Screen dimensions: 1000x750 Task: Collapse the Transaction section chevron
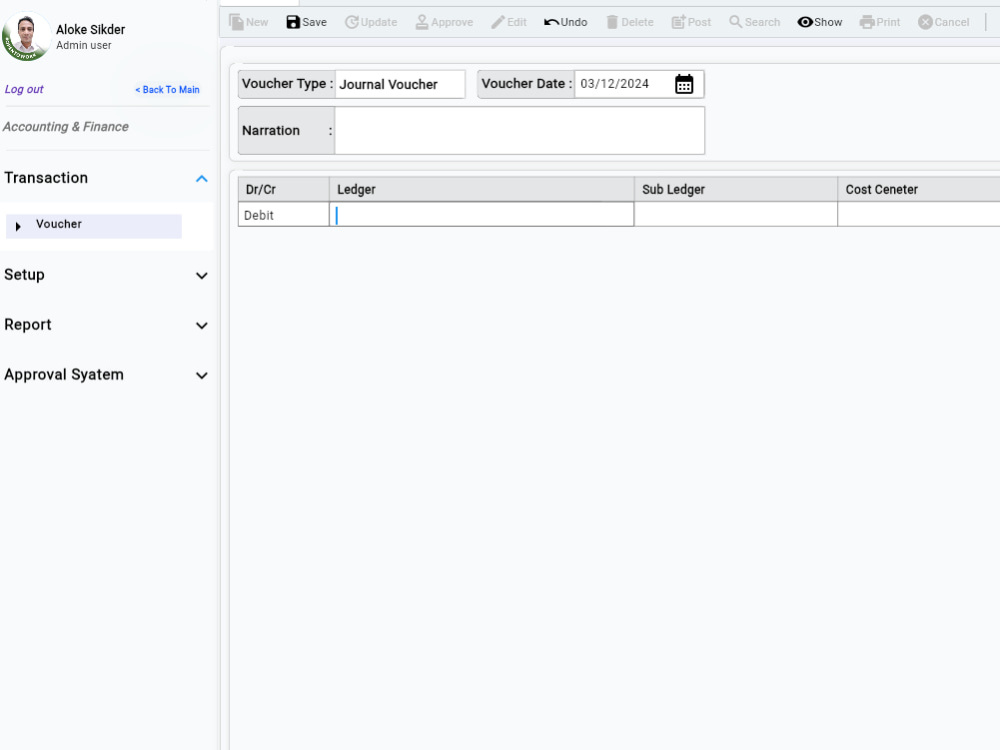click(x=202, y=179)
